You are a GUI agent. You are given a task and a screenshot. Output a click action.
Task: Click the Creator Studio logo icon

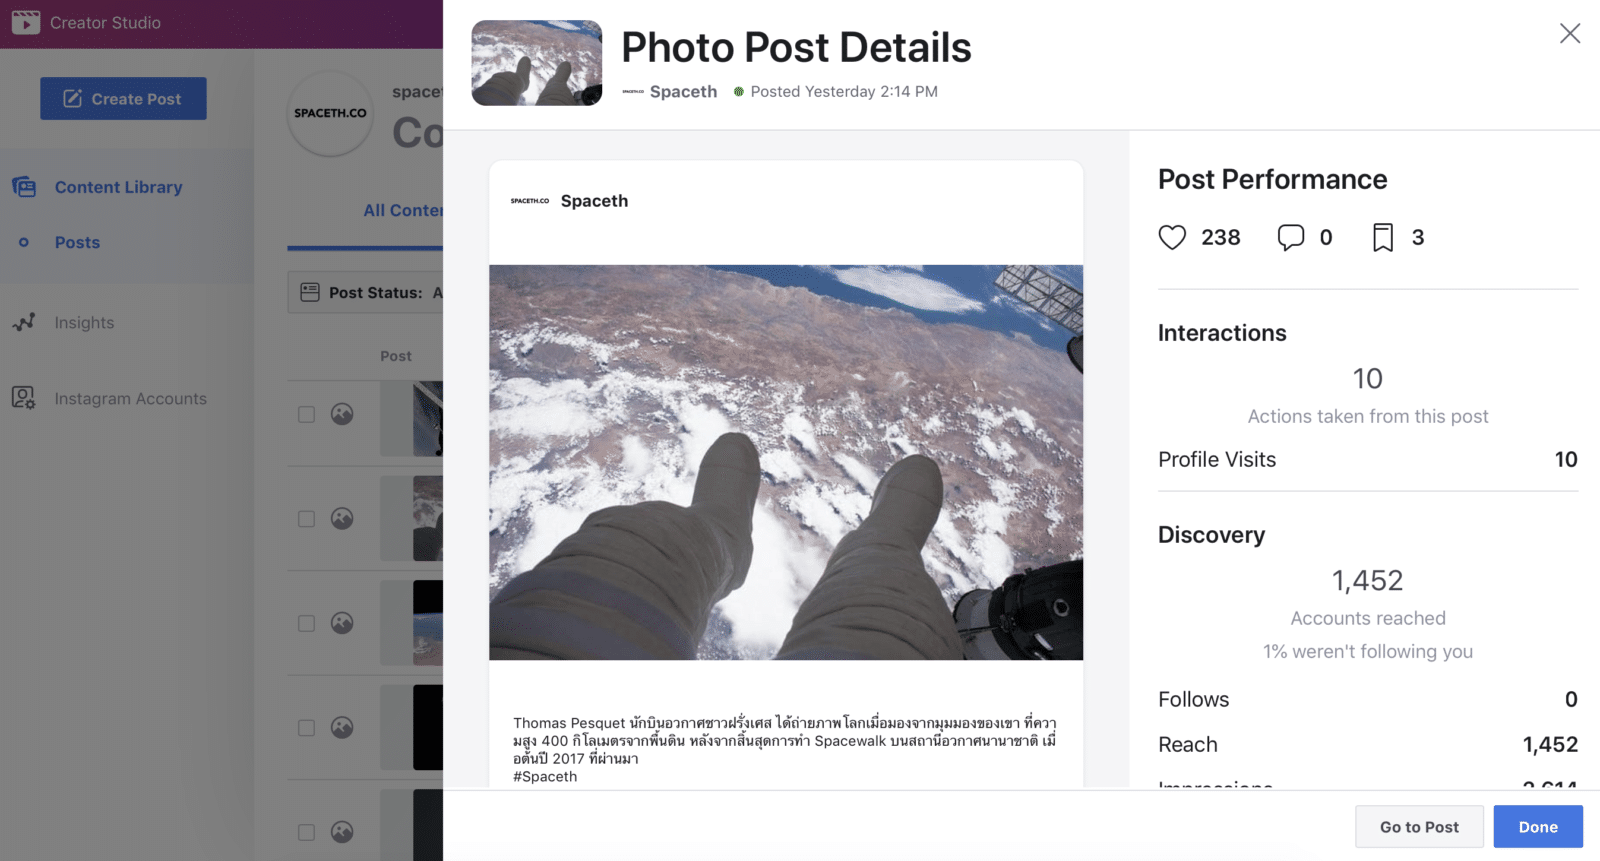[25, 22]
